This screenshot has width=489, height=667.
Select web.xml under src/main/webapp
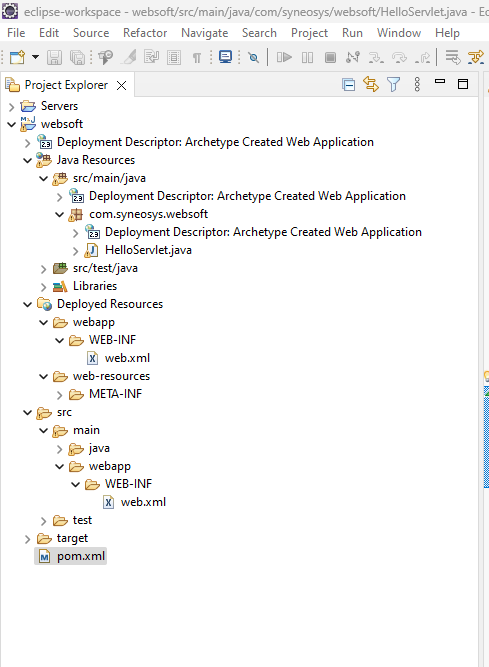pos(143,502)
